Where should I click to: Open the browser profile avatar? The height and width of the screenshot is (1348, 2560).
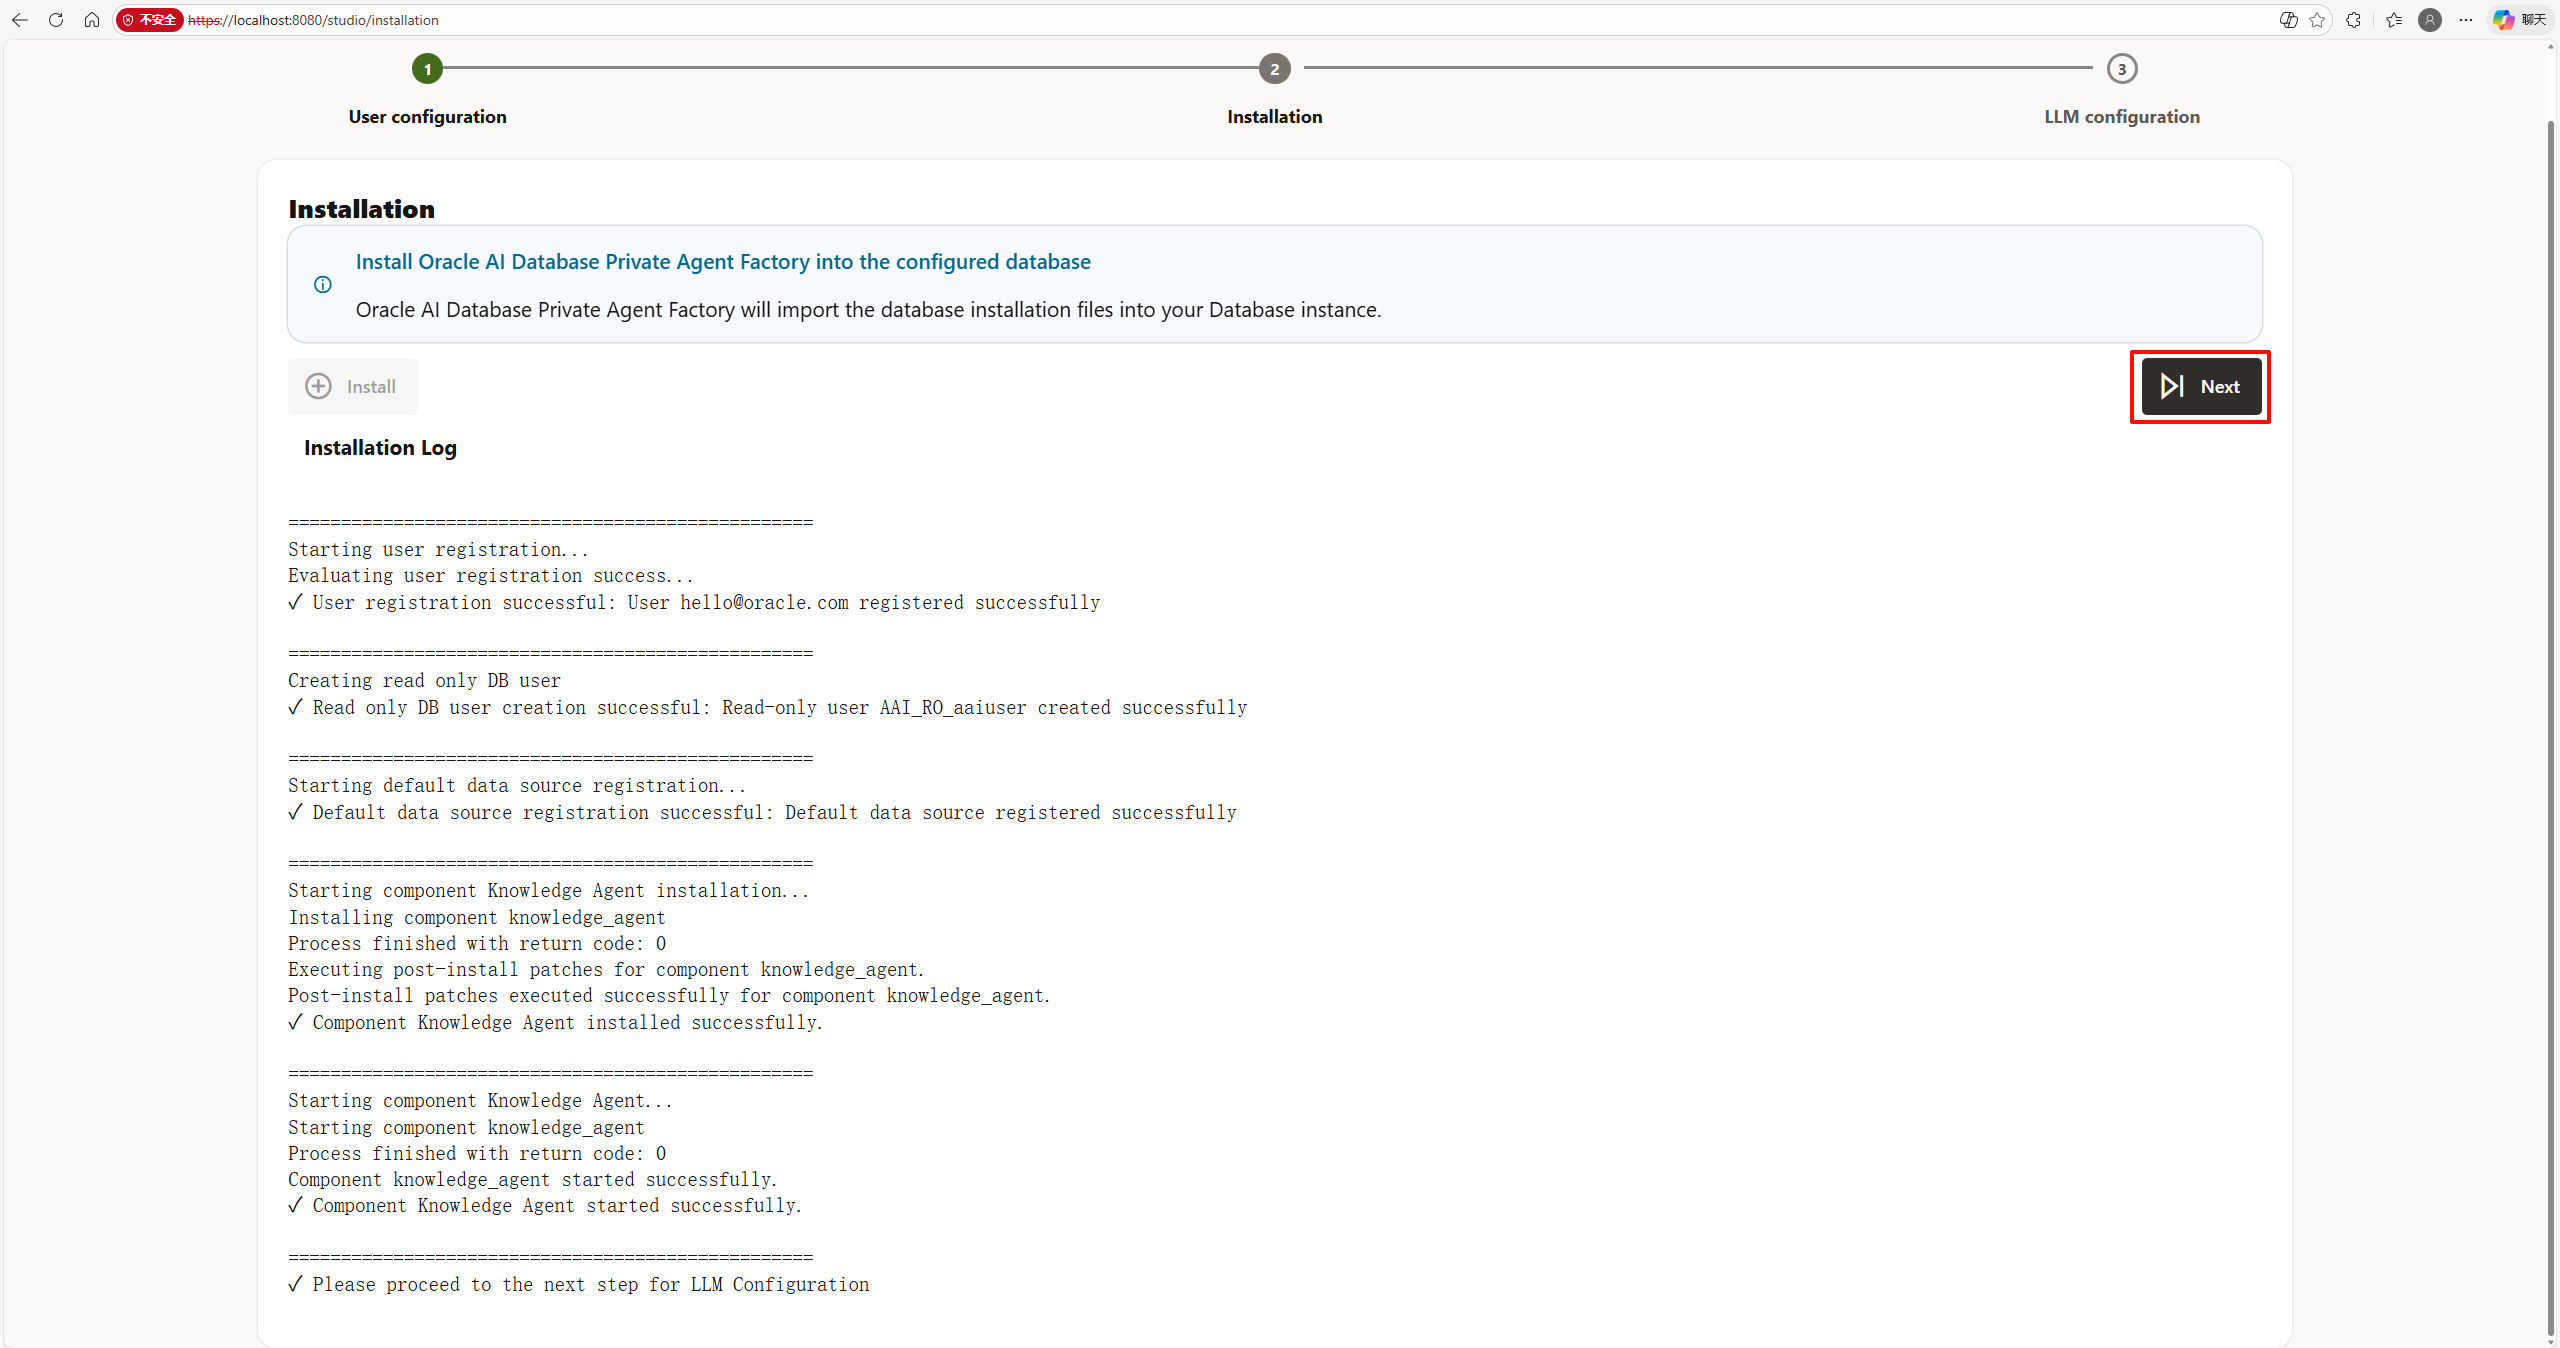2430,20
